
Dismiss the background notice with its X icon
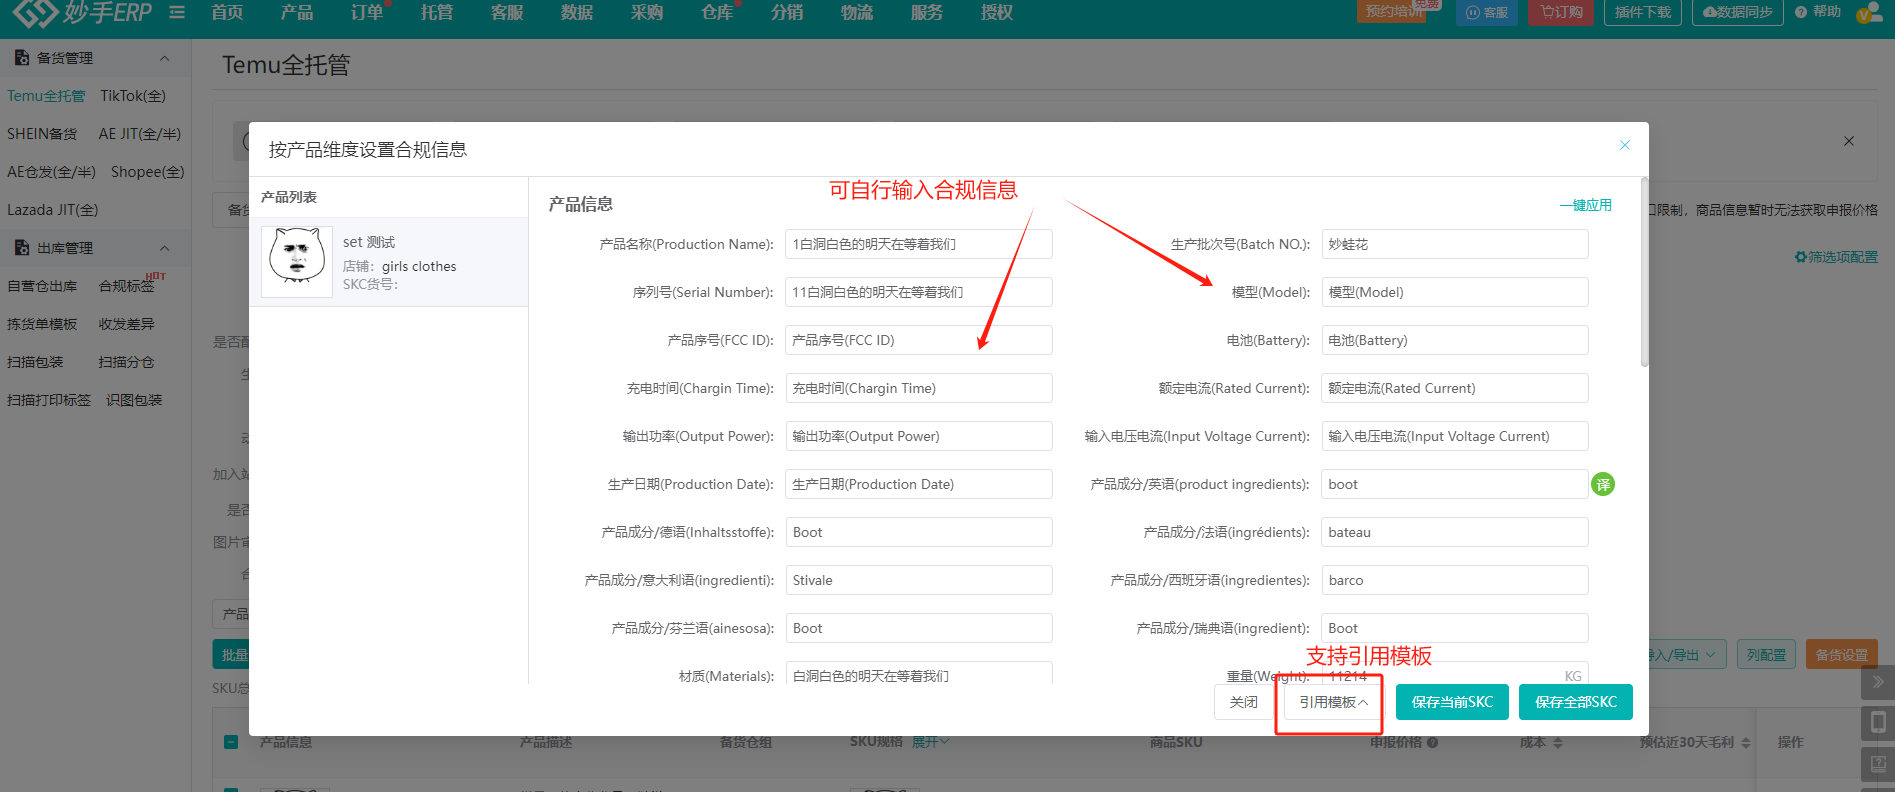click(1849, 141)
